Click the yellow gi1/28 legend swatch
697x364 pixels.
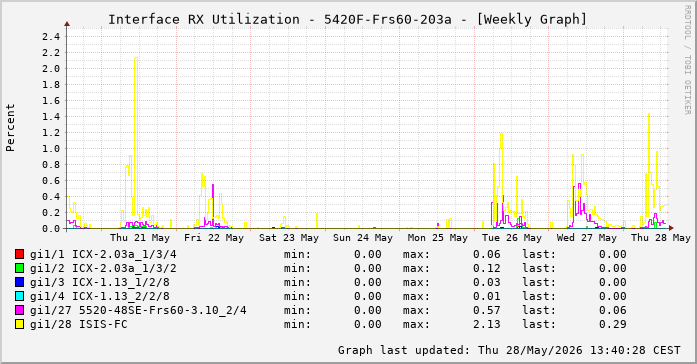tap(19, 324)
